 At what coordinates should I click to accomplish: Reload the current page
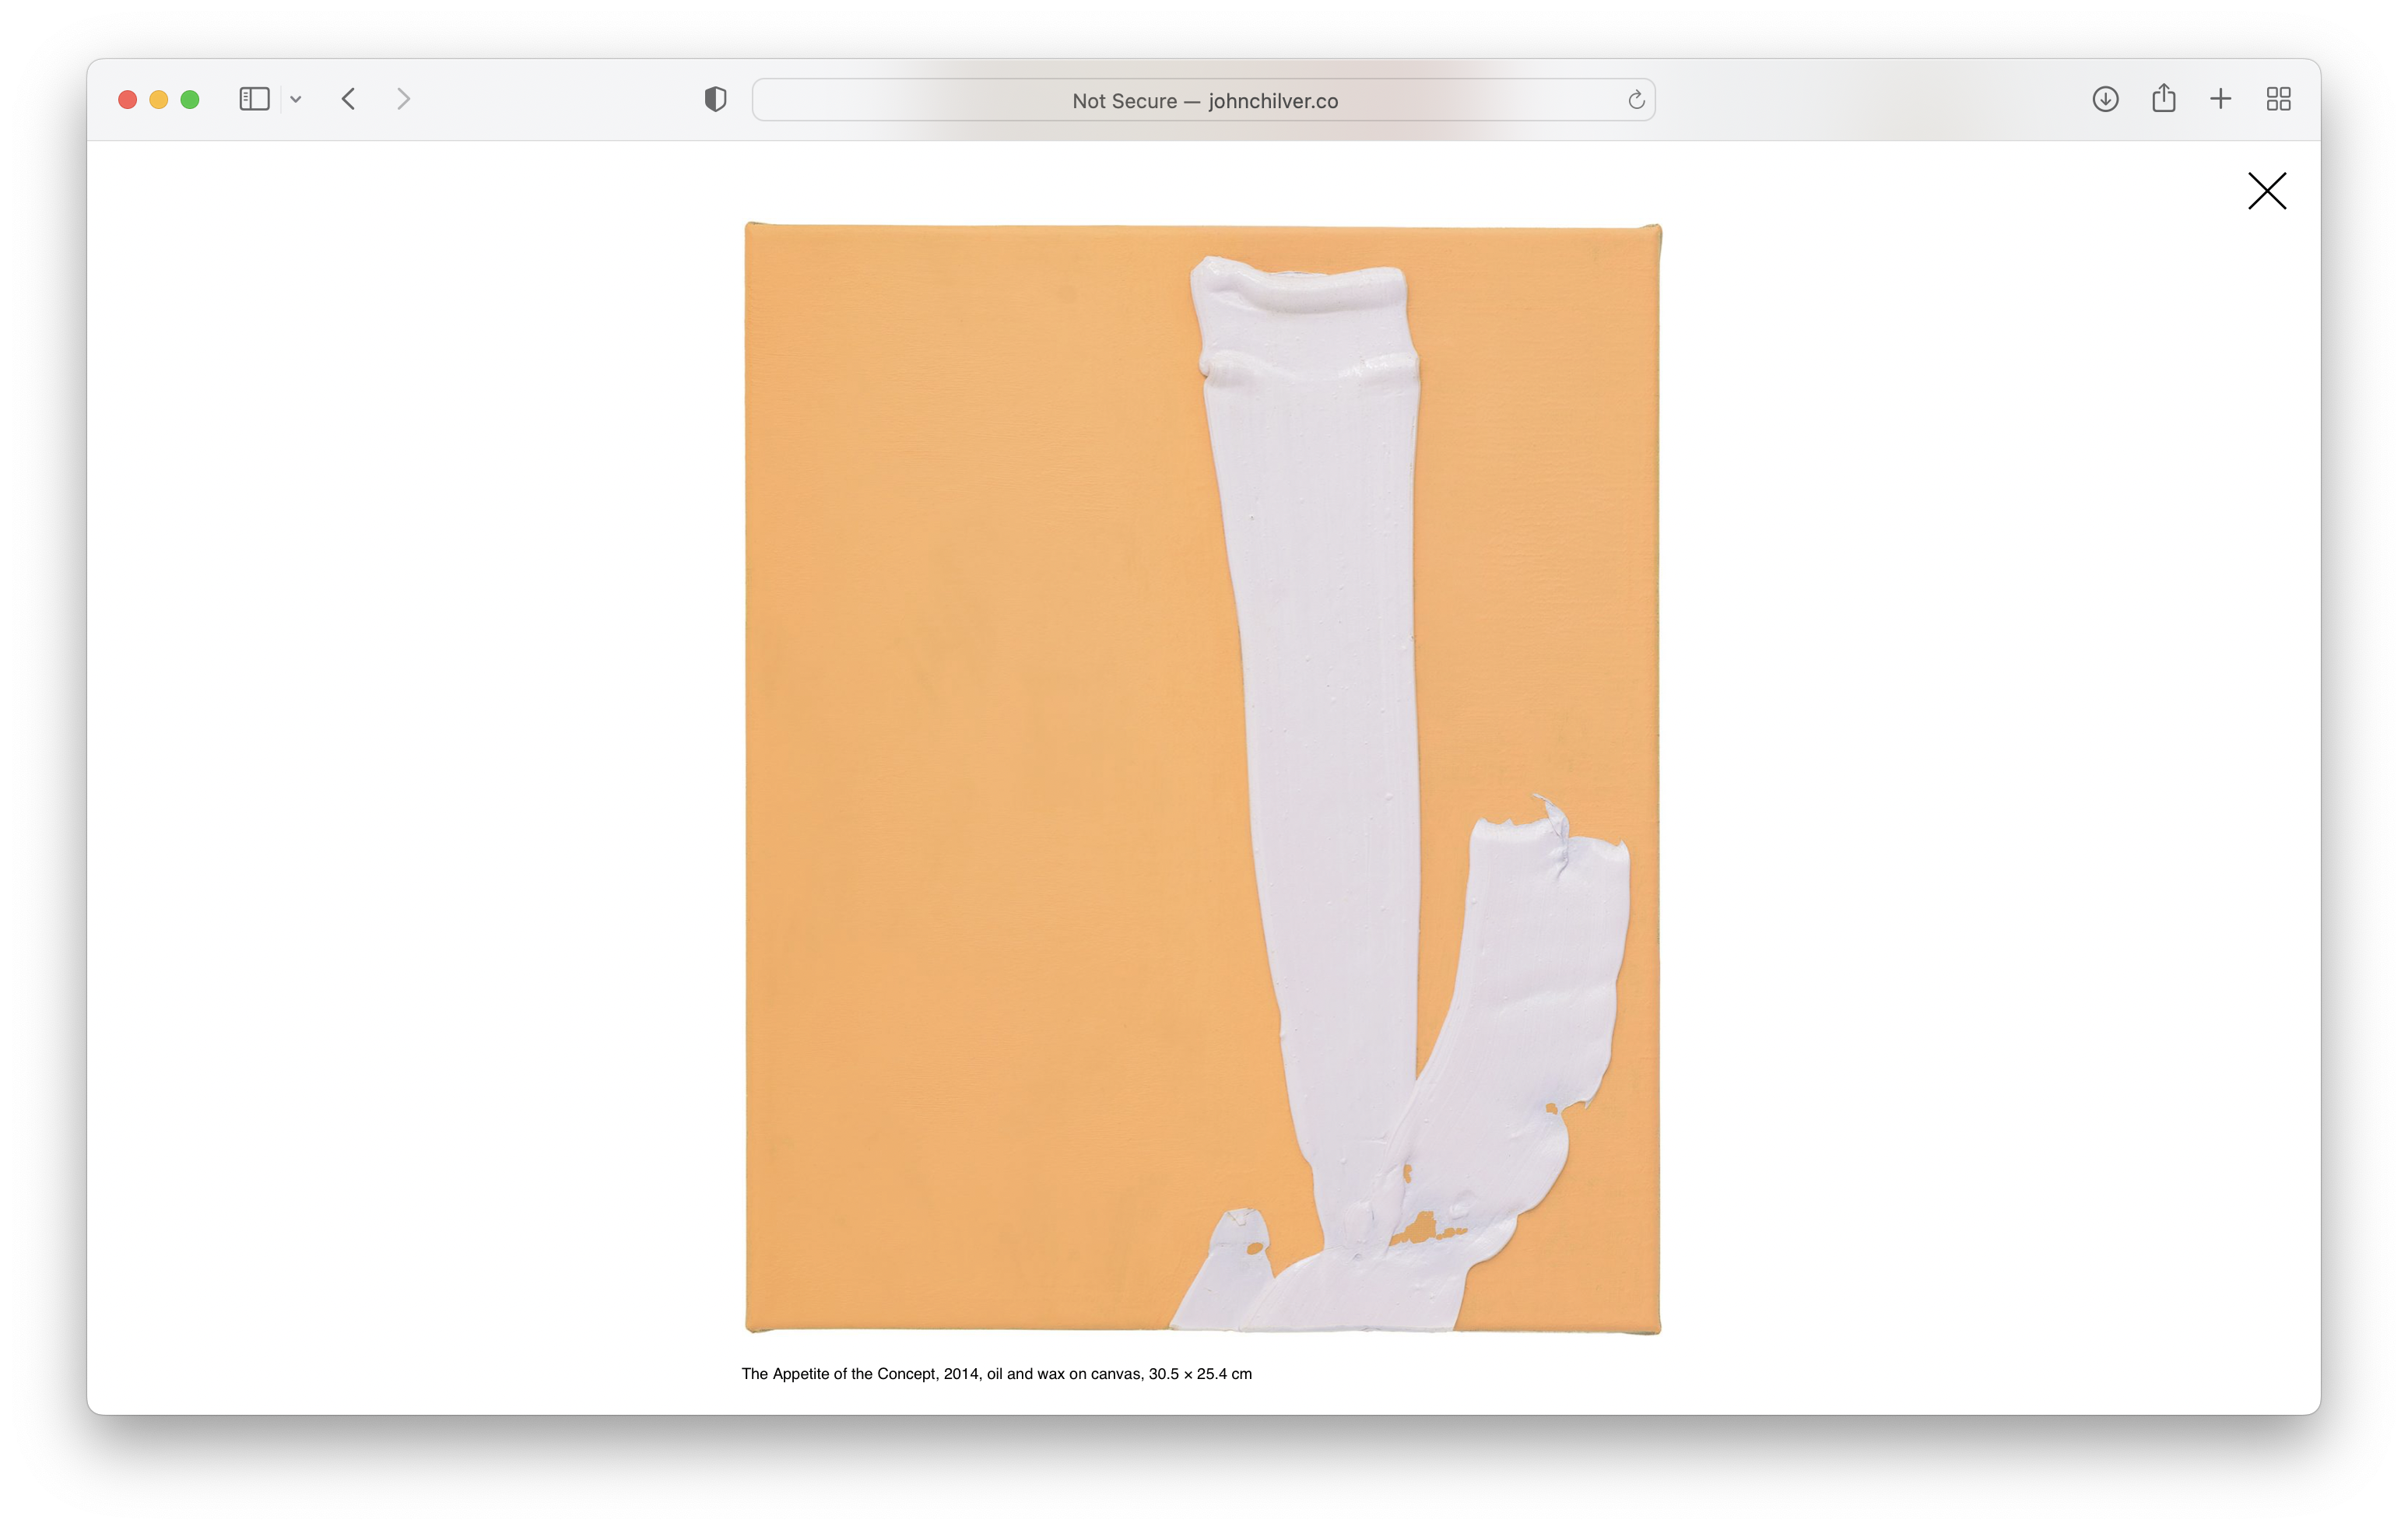[1636, 100]
